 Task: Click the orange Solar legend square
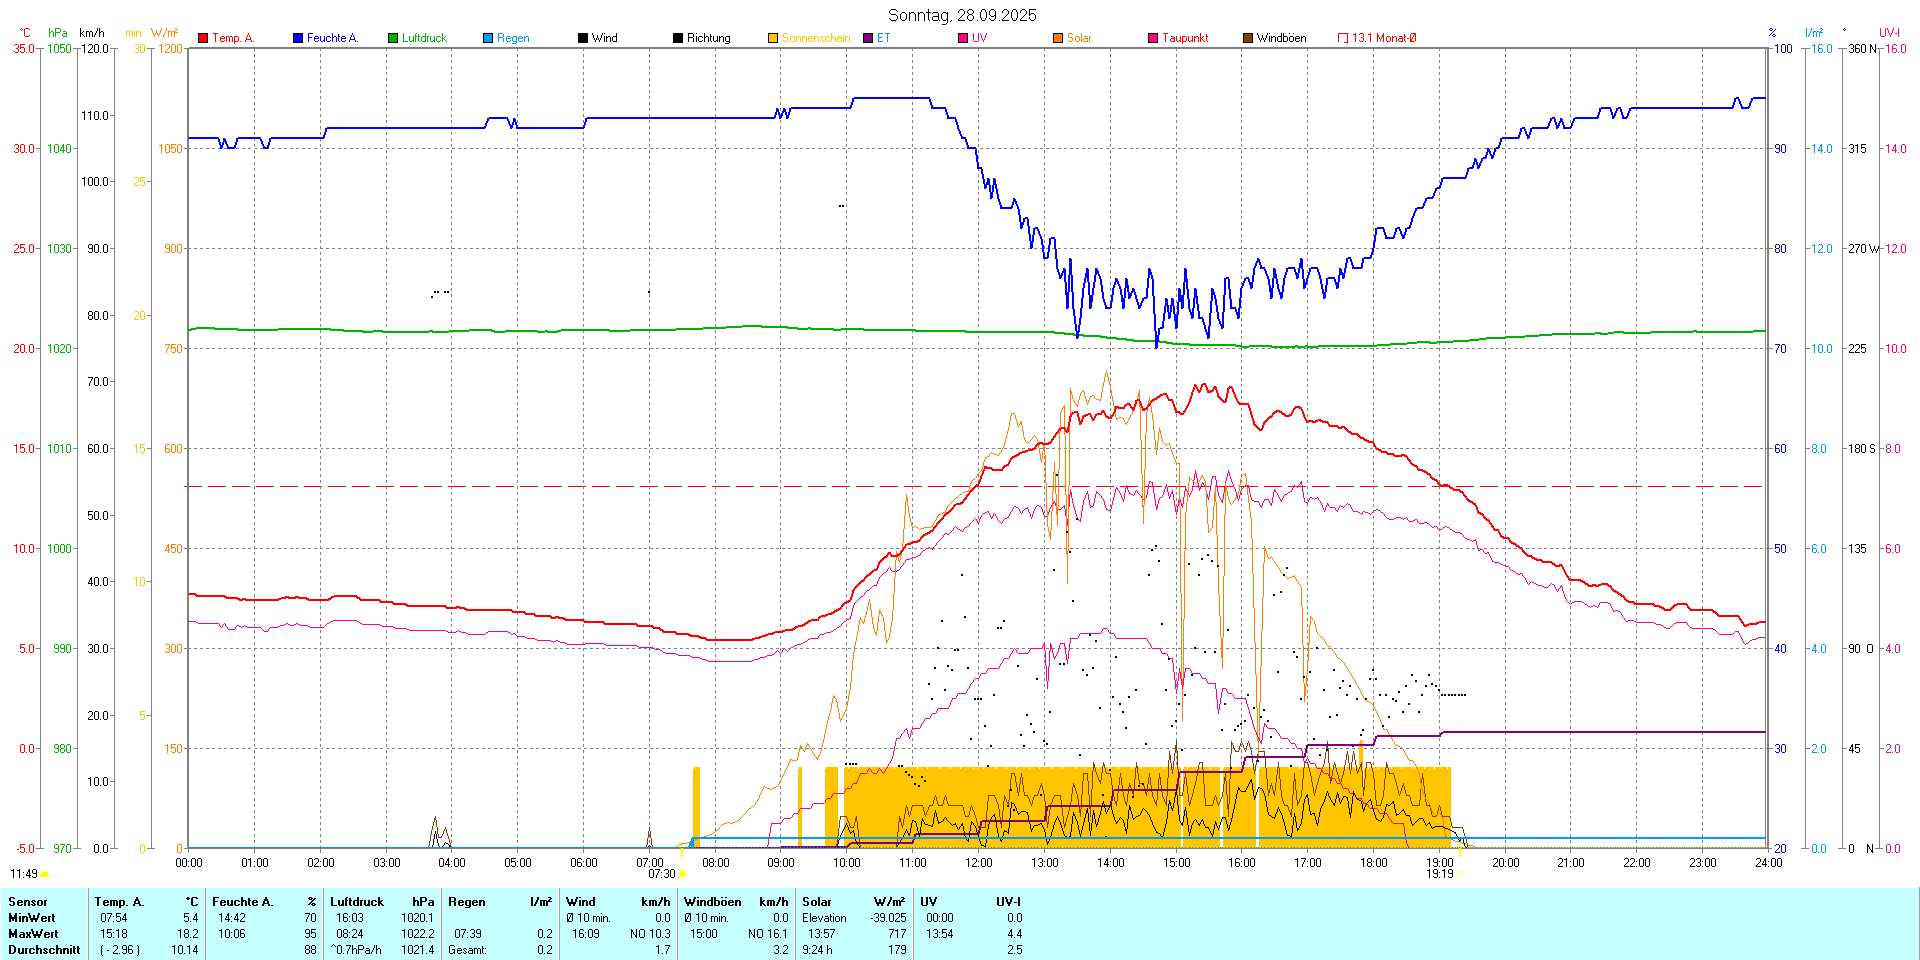(x=1058, y=38)
